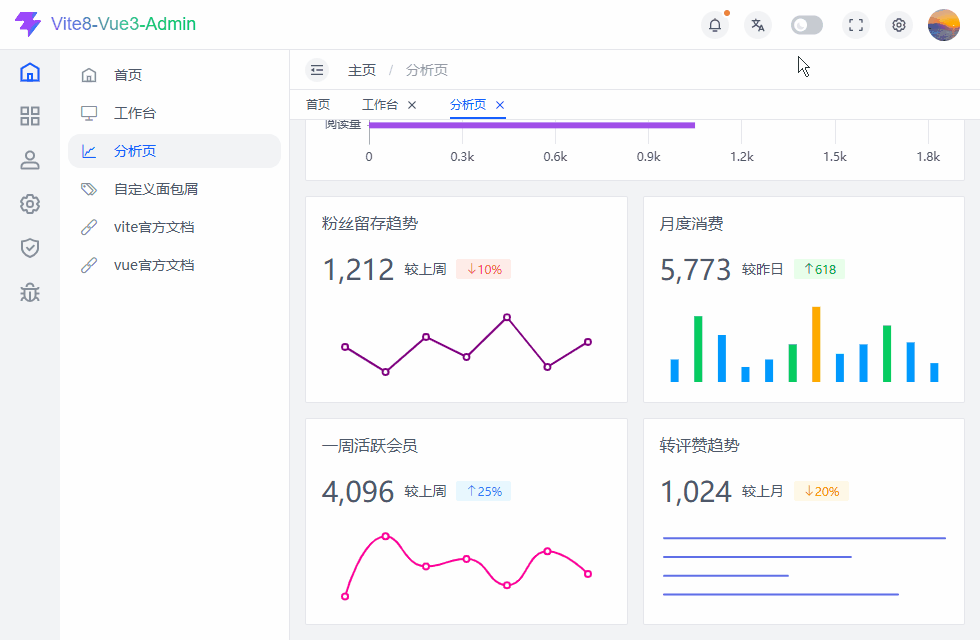Click the 月度消费 card title

tap(691, 224)
